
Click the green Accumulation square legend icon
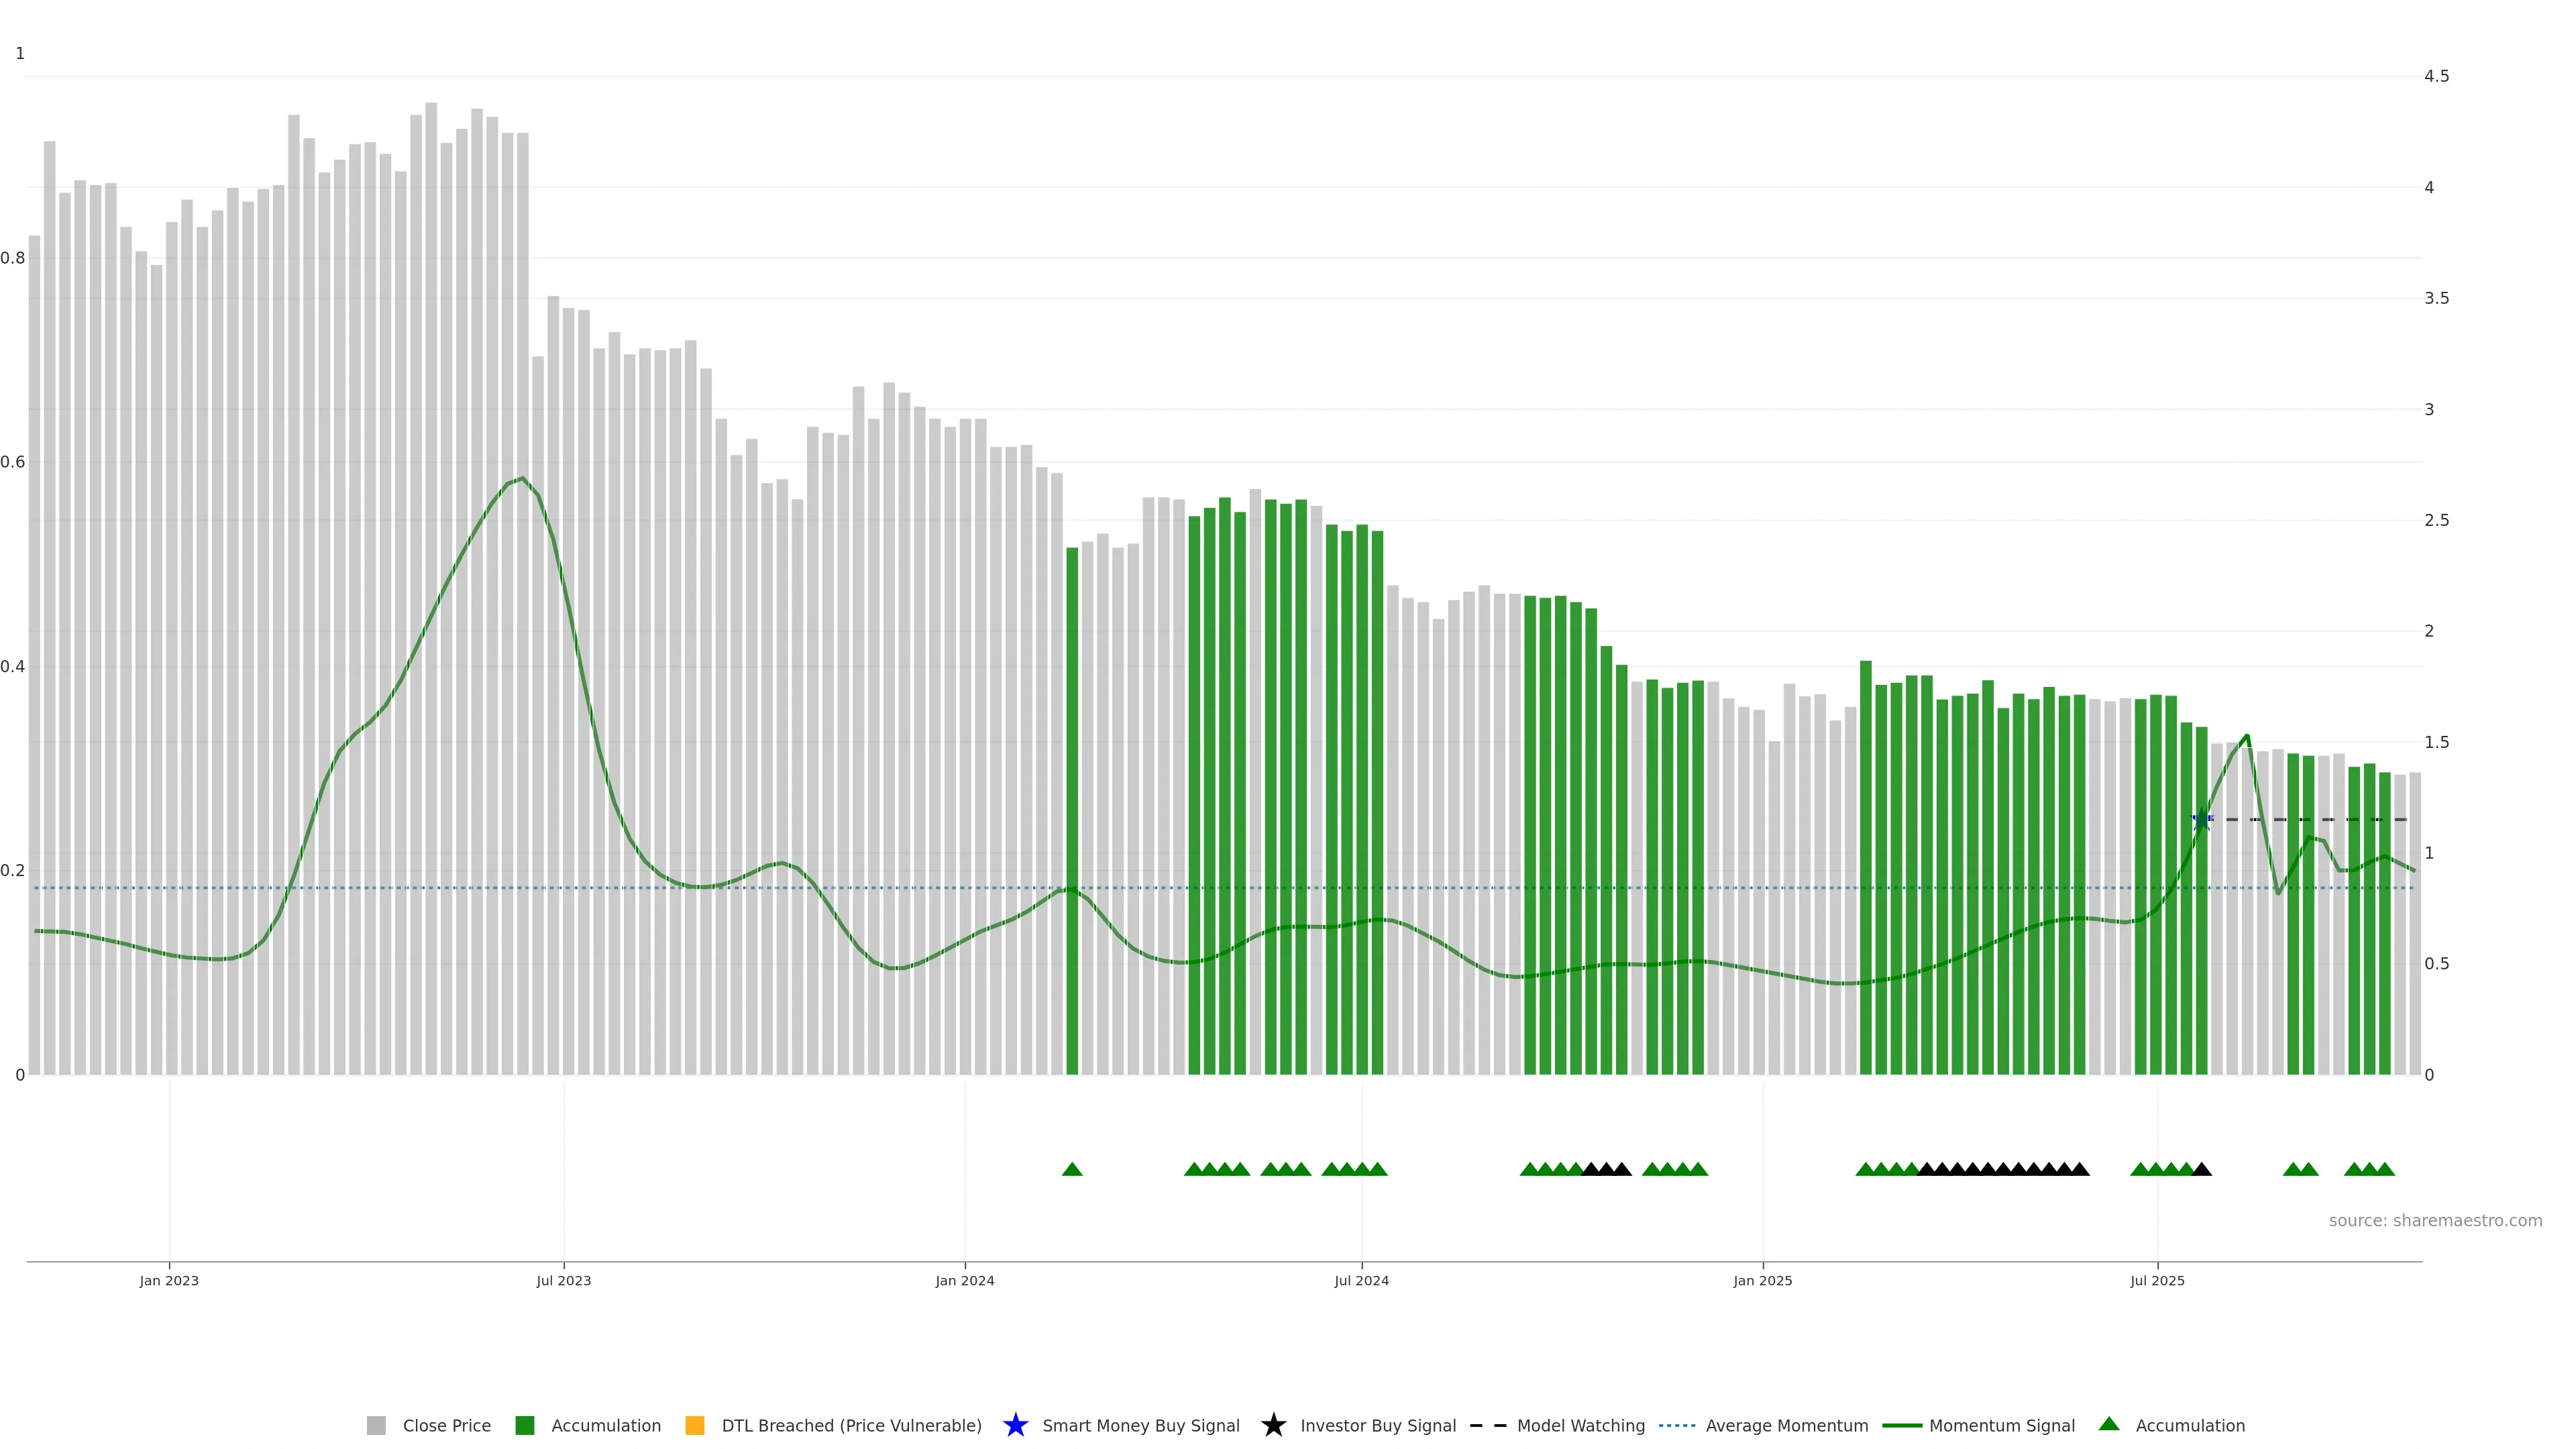coord(524,1425)
